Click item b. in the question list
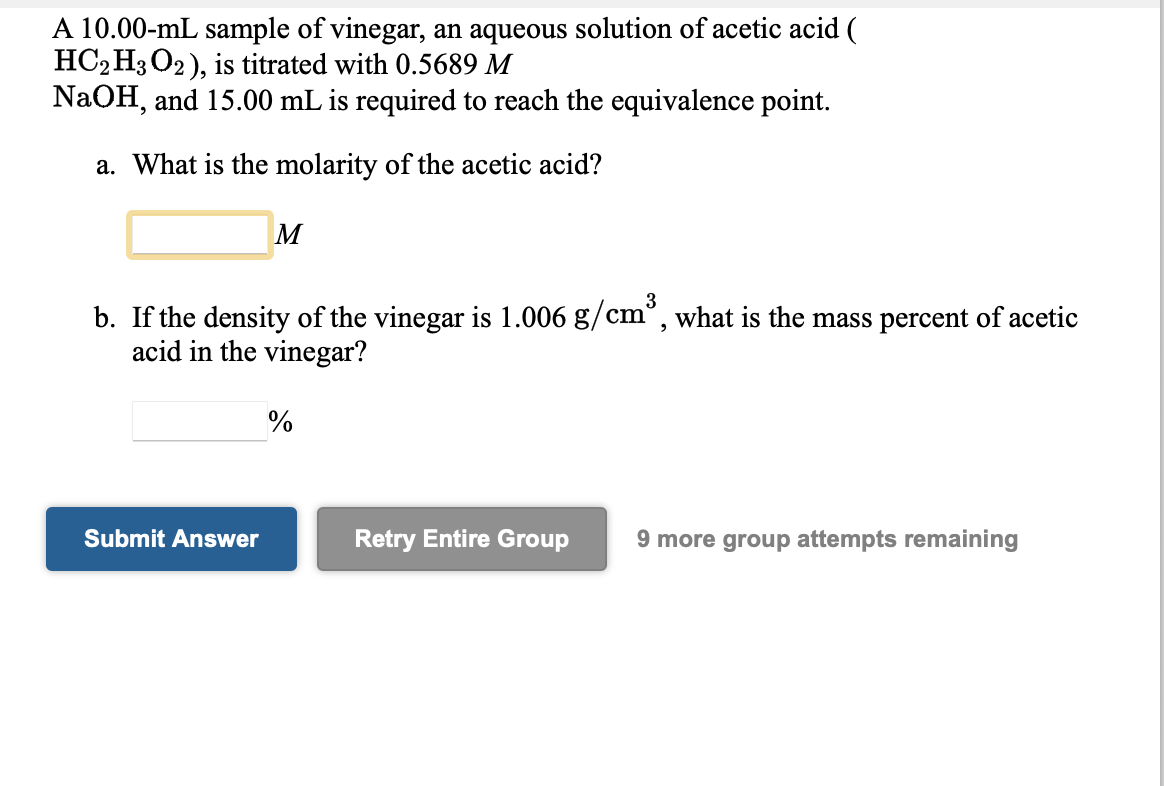 tap(103, 317)
